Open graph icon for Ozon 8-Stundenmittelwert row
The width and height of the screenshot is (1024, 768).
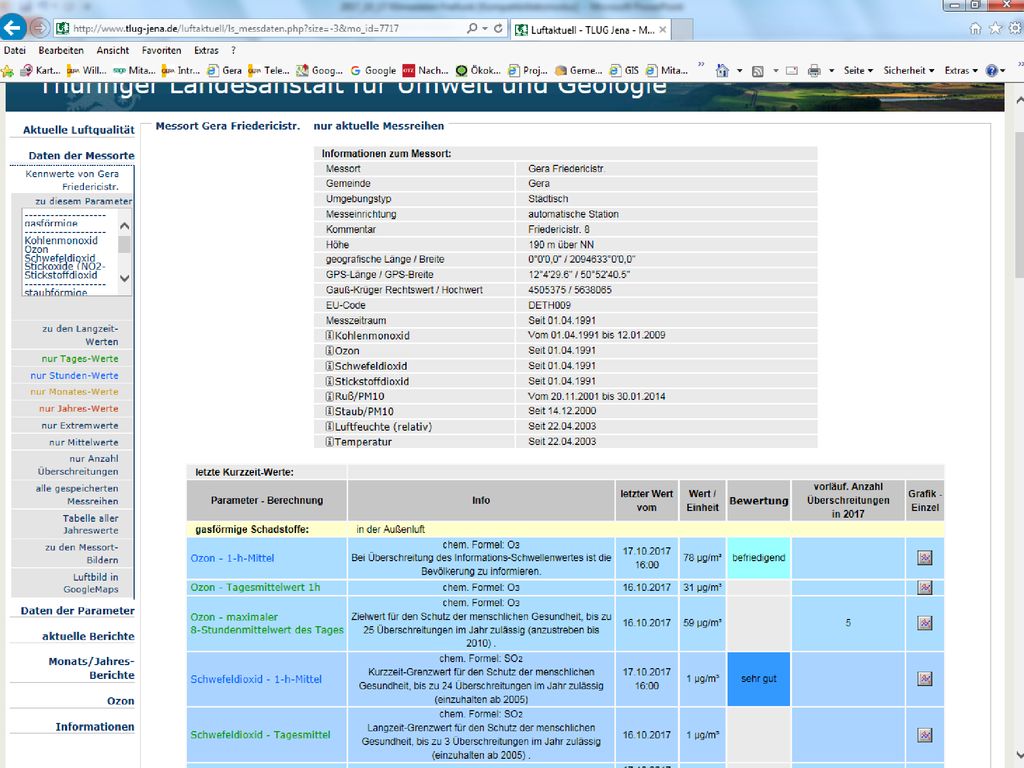click(925, 623)
